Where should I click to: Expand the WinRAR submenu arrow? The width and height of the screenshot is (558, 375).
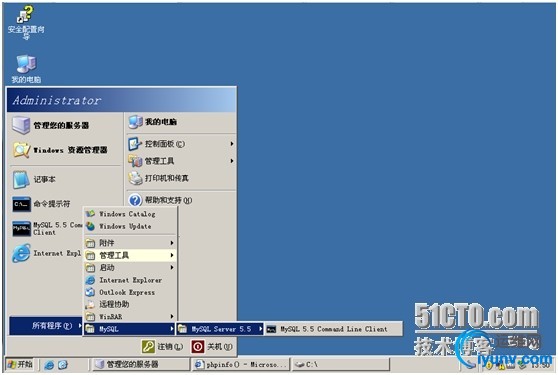click(x=172, y=316)
